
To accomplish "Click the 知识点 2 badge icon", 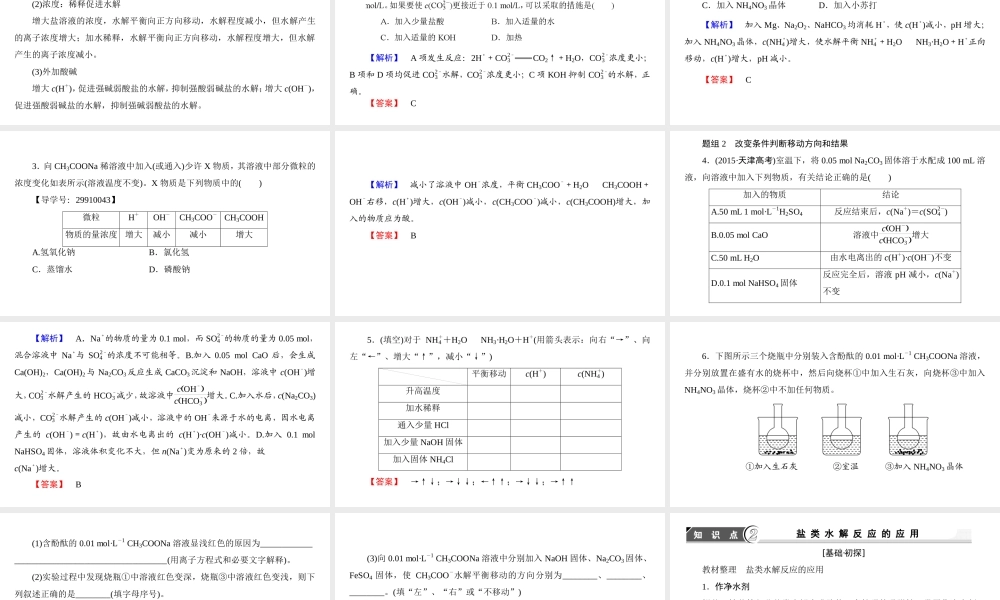I will 714,533.
